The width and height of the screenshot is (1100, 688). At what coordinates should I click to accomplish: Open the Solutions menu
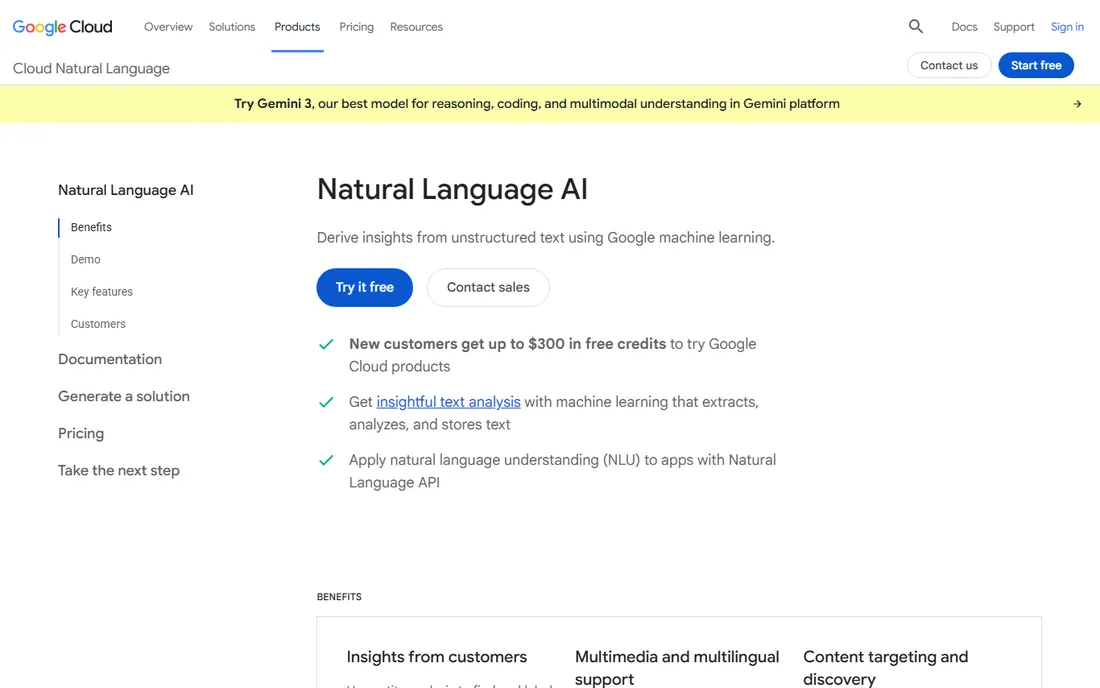tap(232, 27)
